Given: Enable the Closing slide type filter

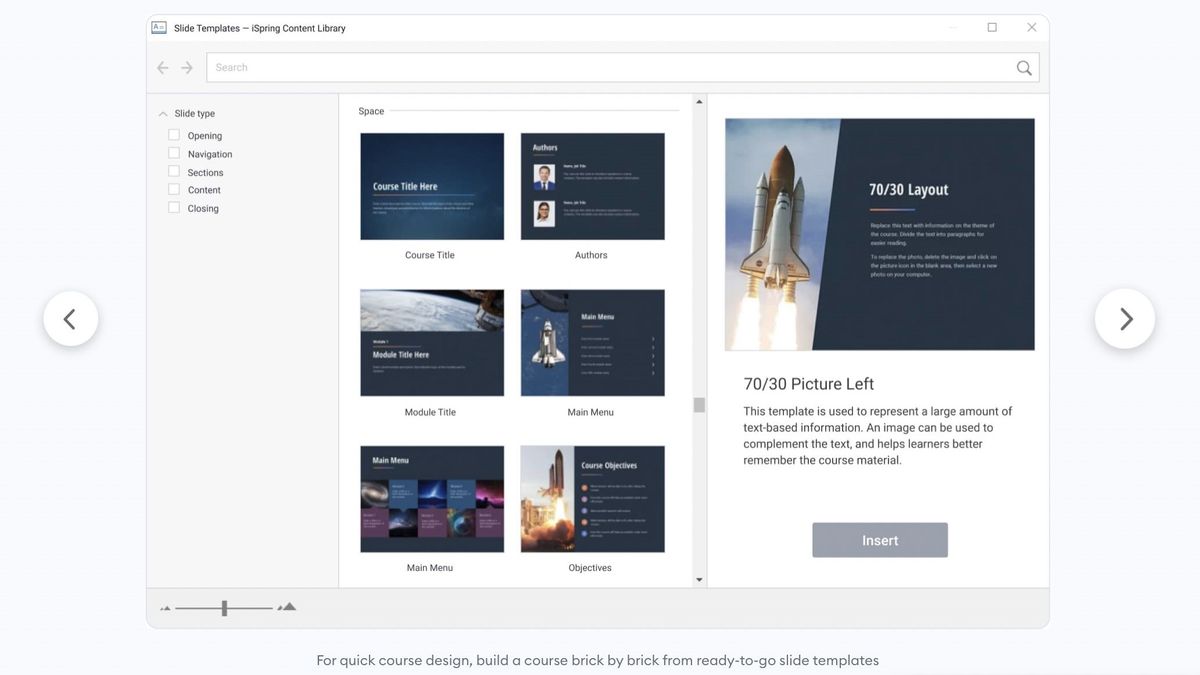Looking at the screenshot, I should tap(173, 208).
